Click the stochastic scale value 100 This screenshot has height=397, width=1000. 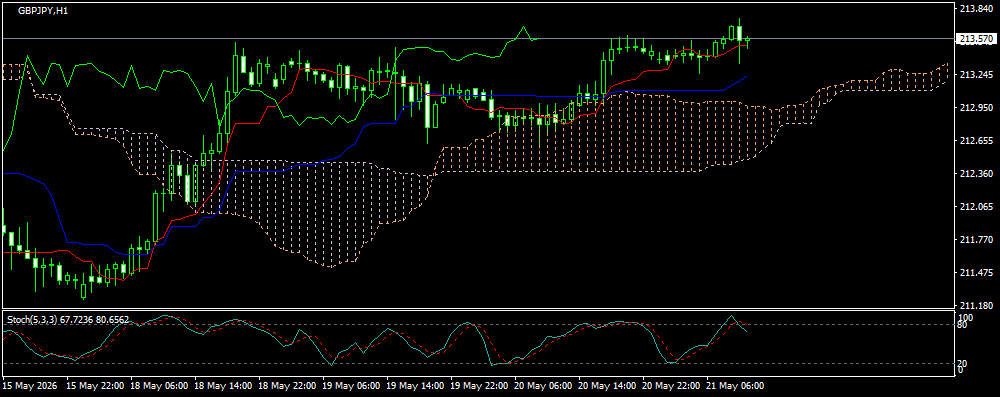coord(966,317)
